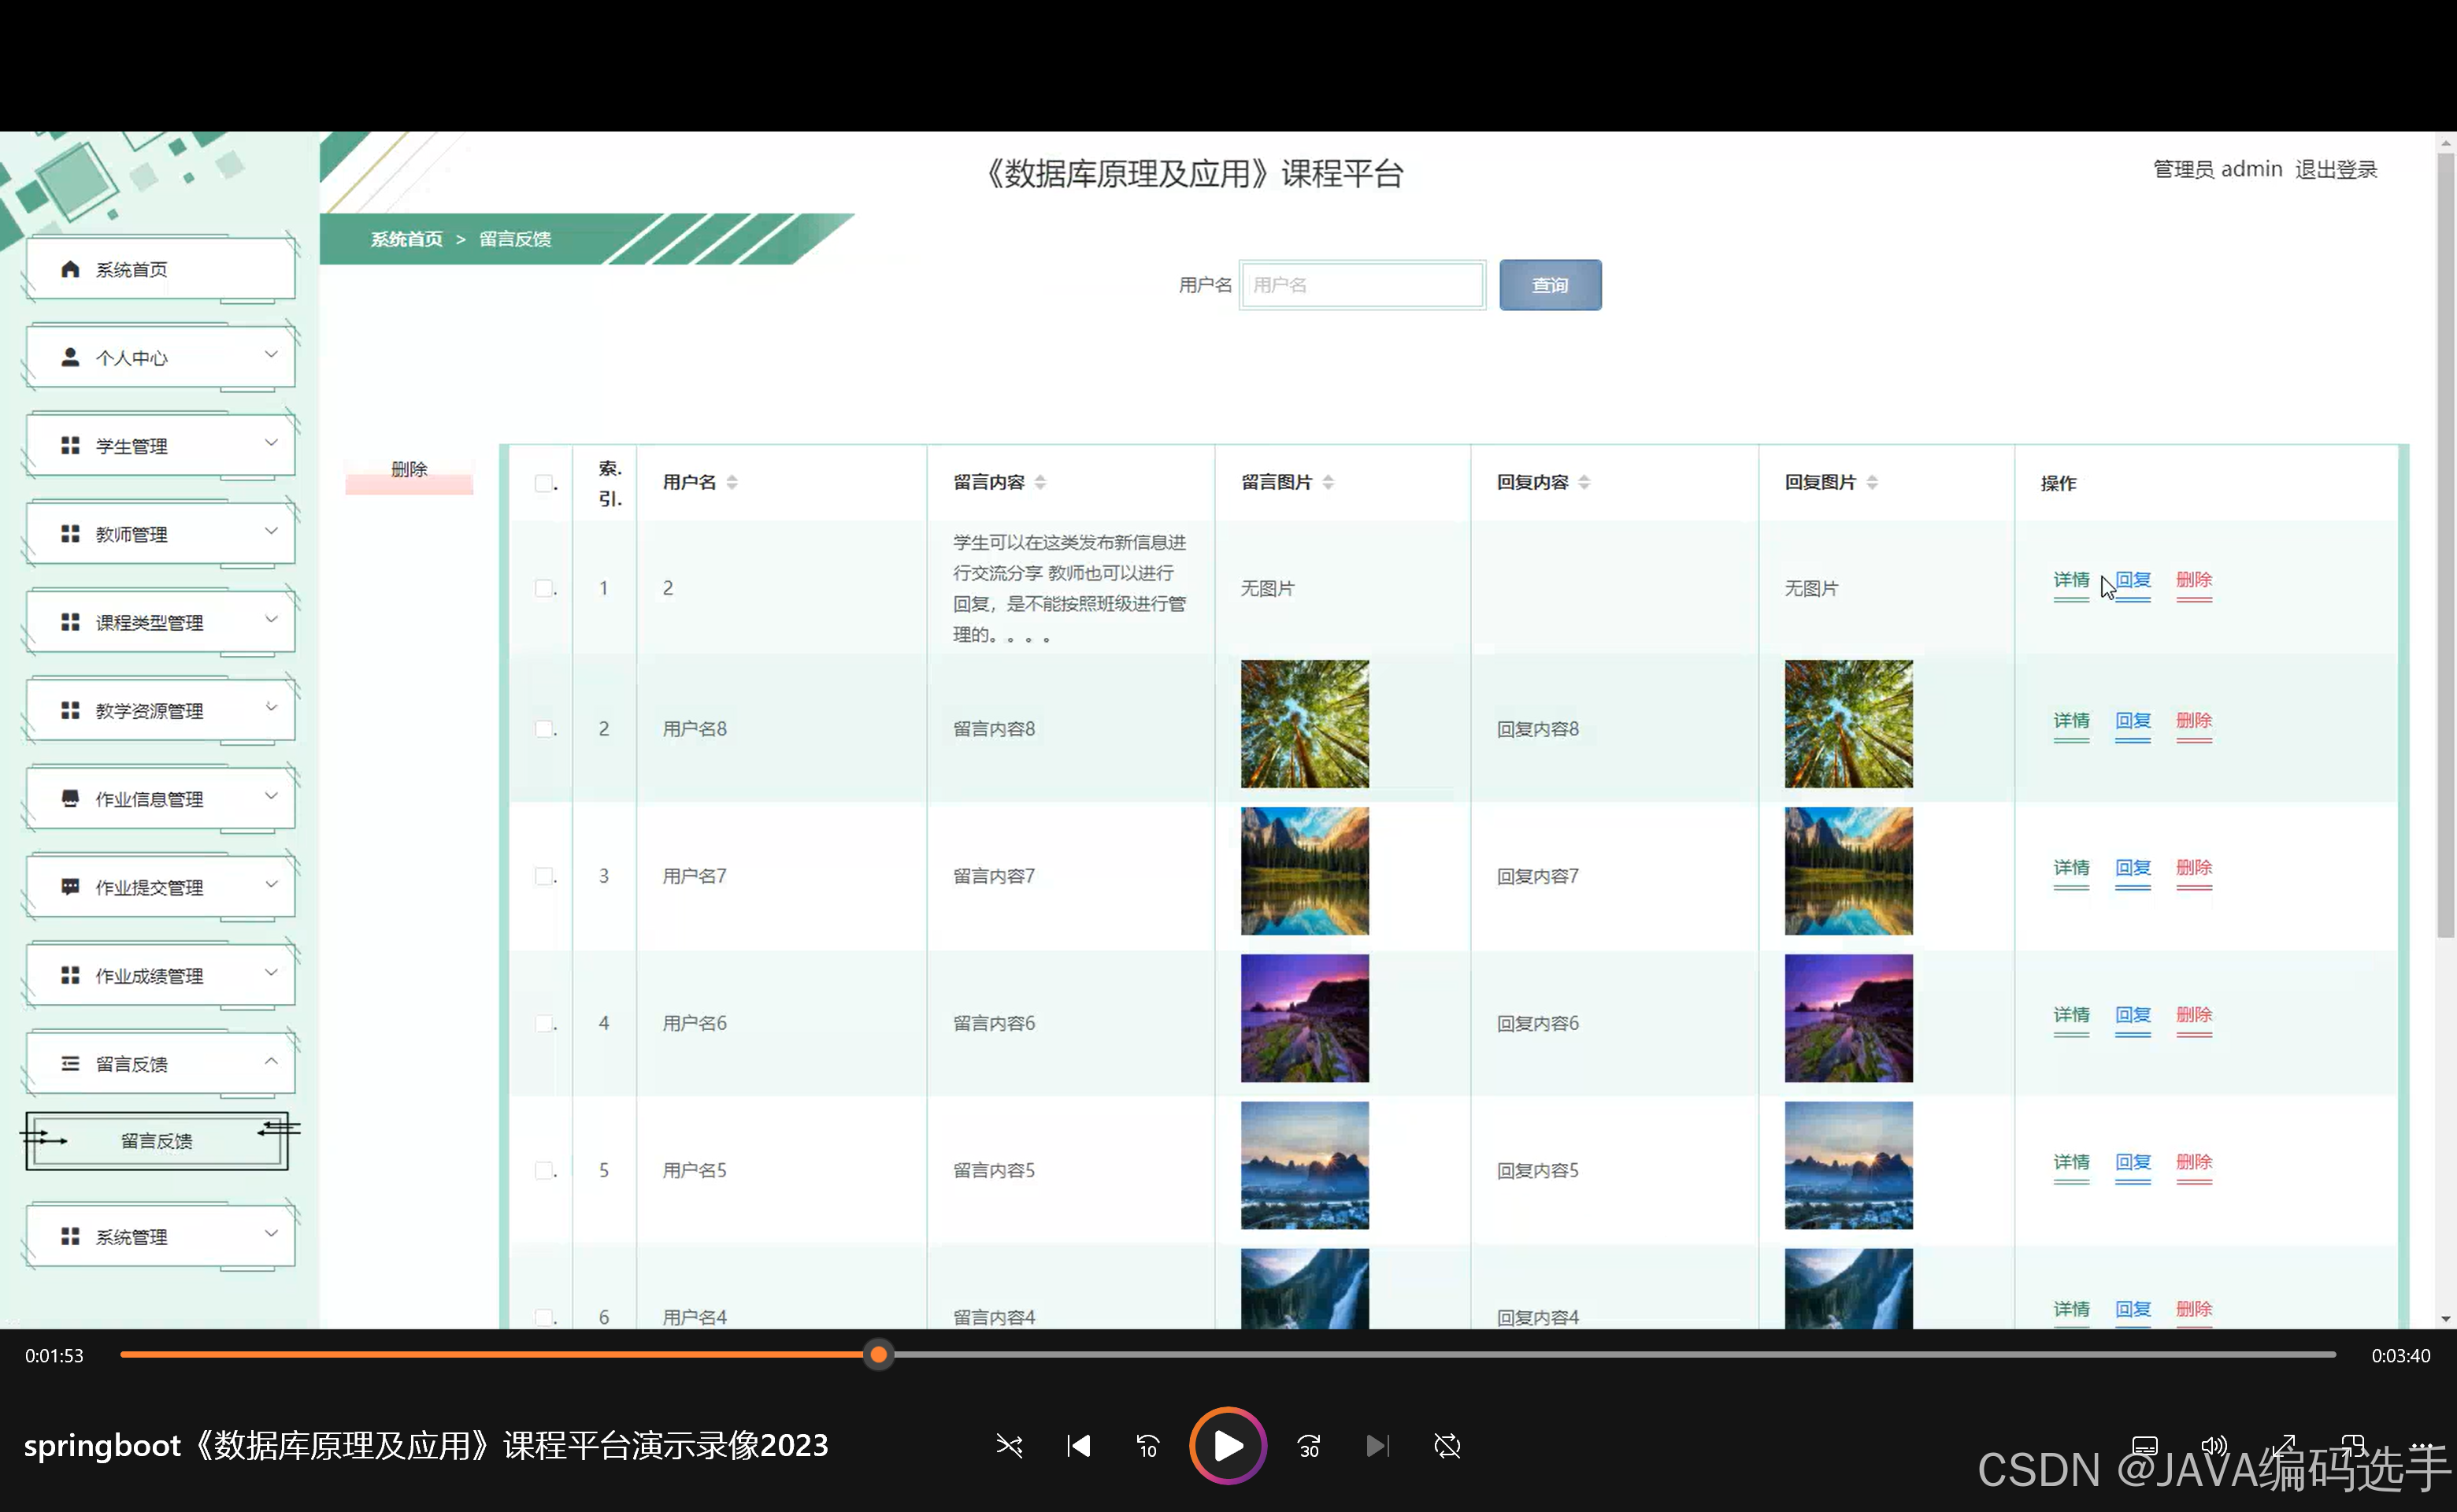The image size is (2457, 1512).
Task: Click 退出登录 to log out
Action: click(x=2336, y=169)
